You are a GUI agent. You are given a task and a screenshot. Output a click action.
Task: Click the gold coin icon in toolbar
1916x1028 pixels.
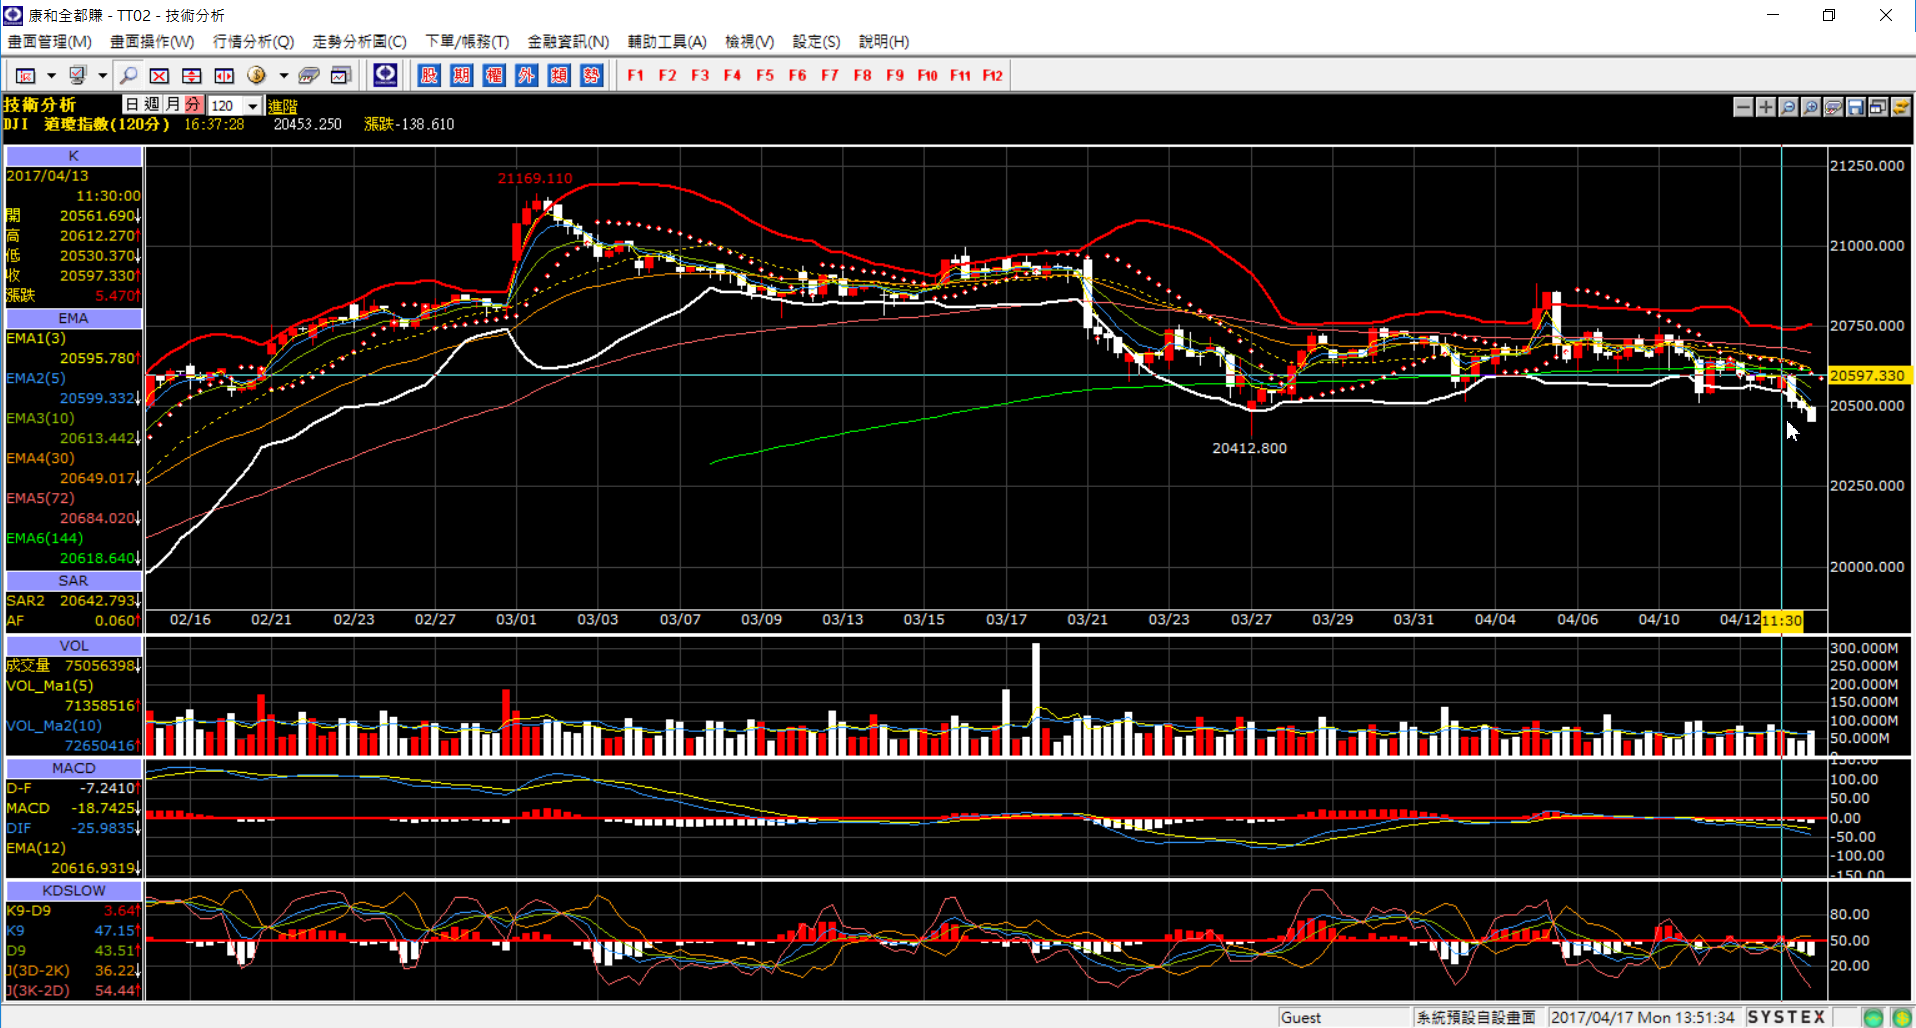pos(257,76)
